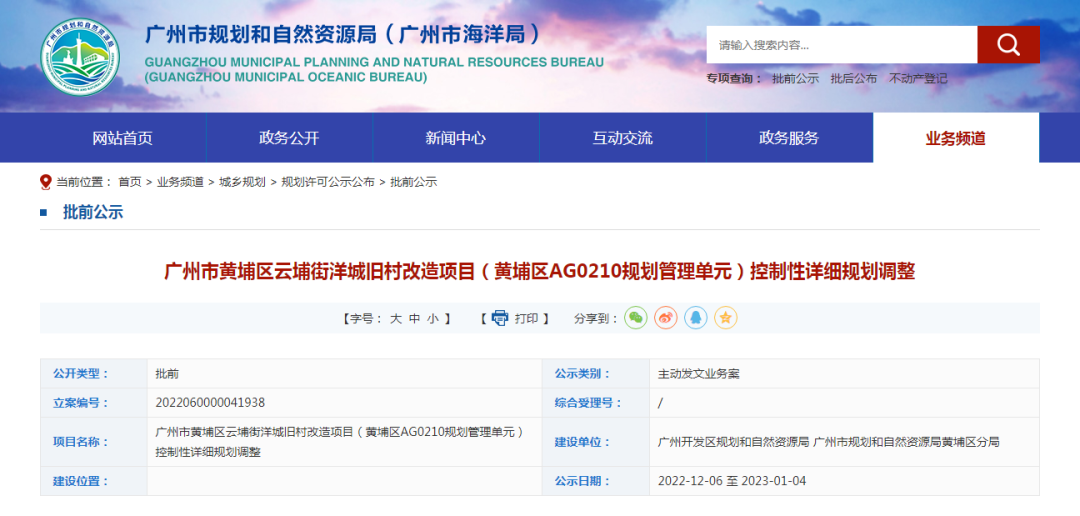Screen dimensions: 1080x516
Task: Open 不动产登记 quick search link
Action: click(918, 79)
